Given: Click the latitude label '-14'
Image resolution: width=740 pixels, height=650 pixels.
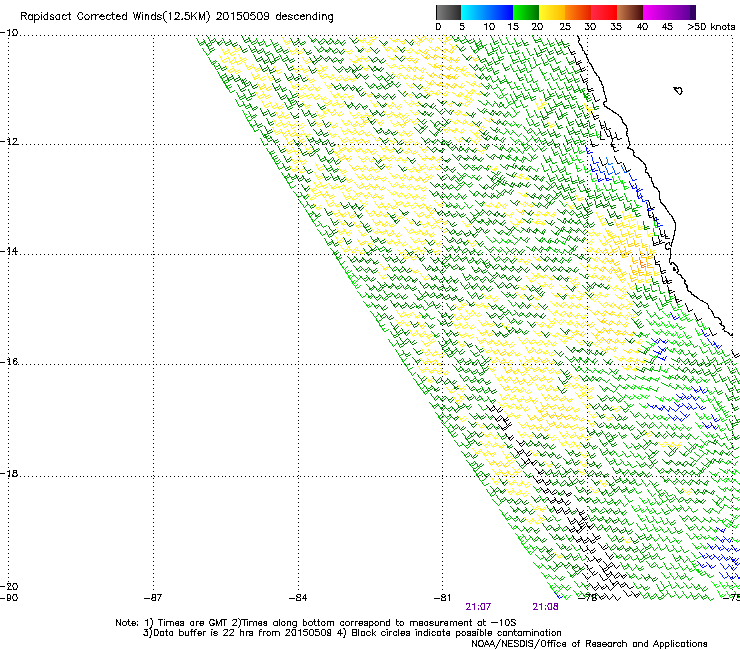Looking at the screenshot, I should pos(9,251).
